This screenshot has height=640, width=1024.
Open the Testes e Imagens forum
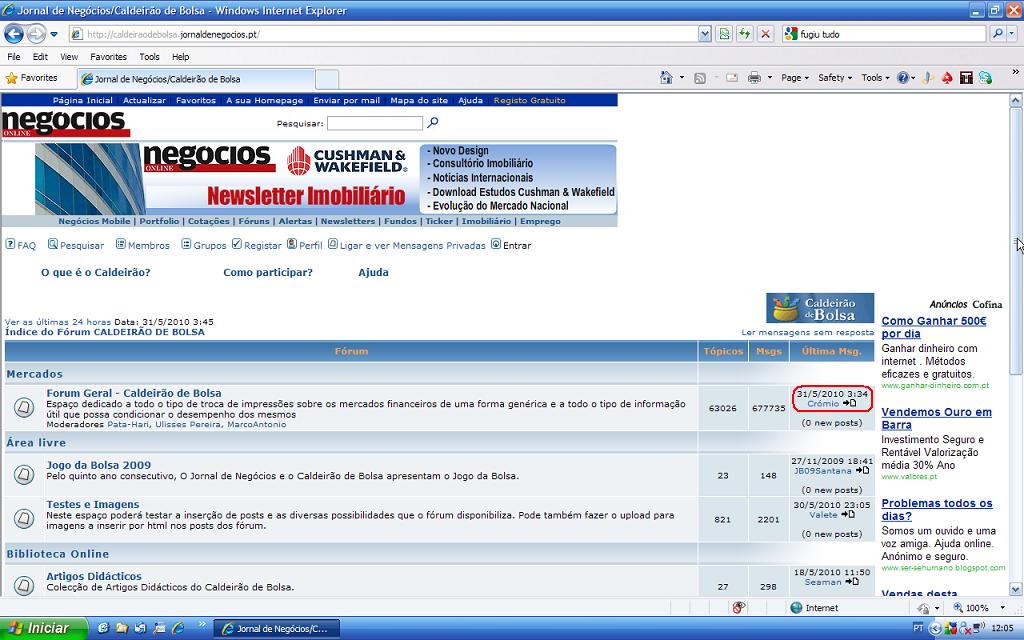(x=93, y=504)
